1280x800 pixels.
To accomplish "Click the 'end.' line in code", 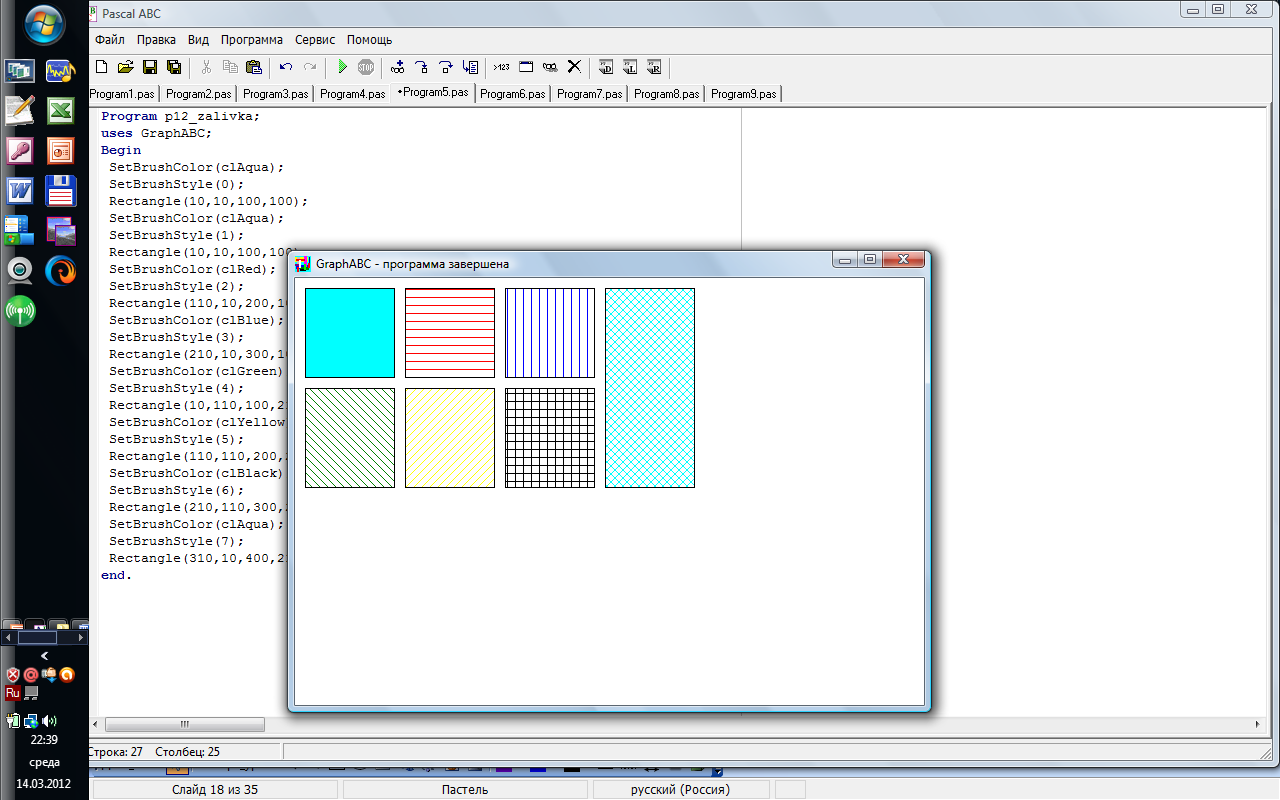I will click(x=116, y=576).
